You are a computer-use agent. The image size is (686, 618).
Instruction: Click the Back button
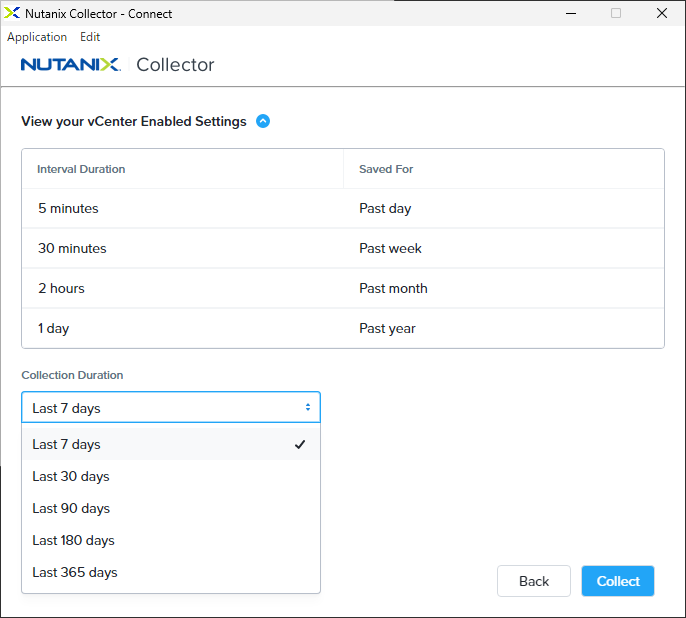pyautogui.click(x=534, y=581)
